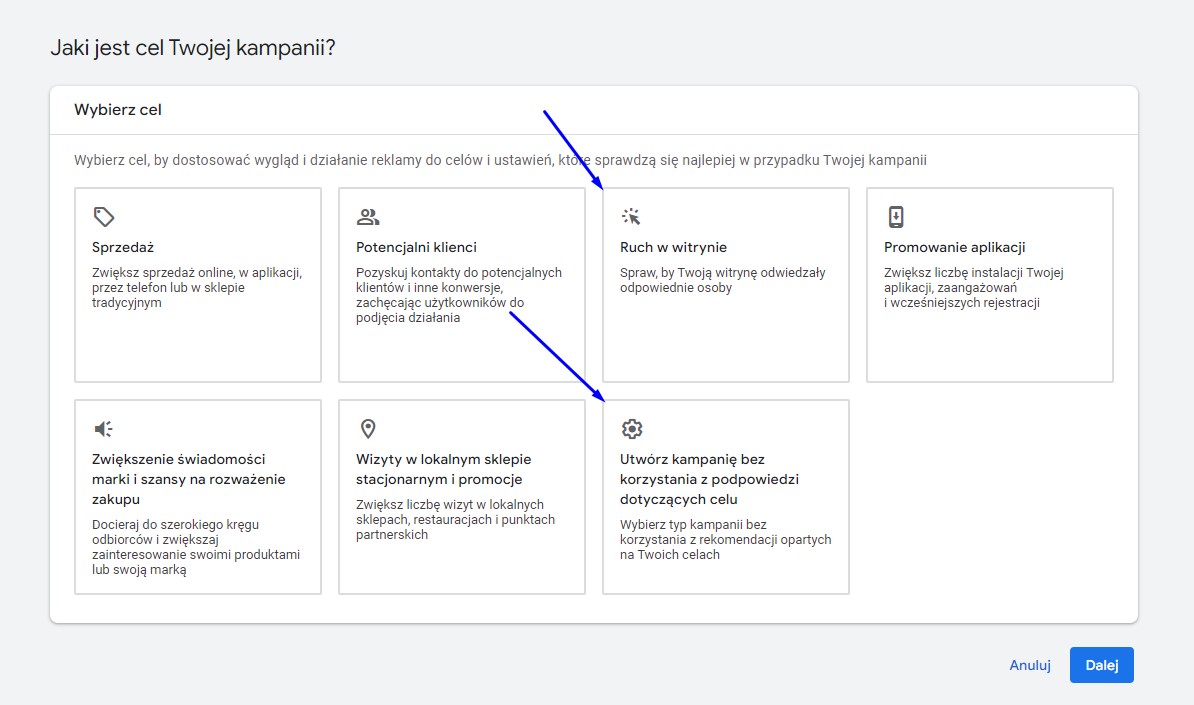Viewport: 1194px width, 705px height.
Task: Click the megaphone icon for brand awareness
Action: coord(104,429)
